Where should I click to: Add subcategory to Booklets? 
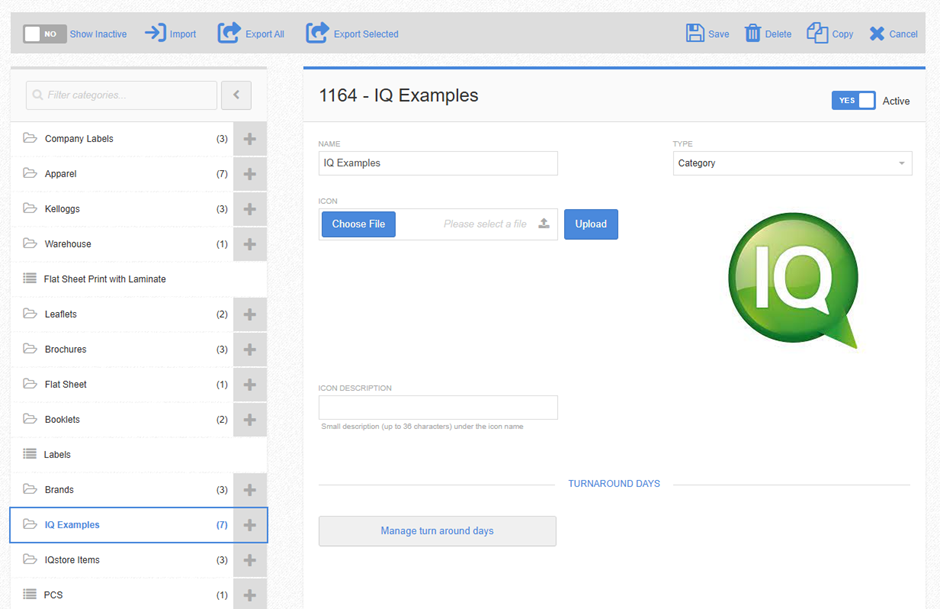tap(250, 420)
